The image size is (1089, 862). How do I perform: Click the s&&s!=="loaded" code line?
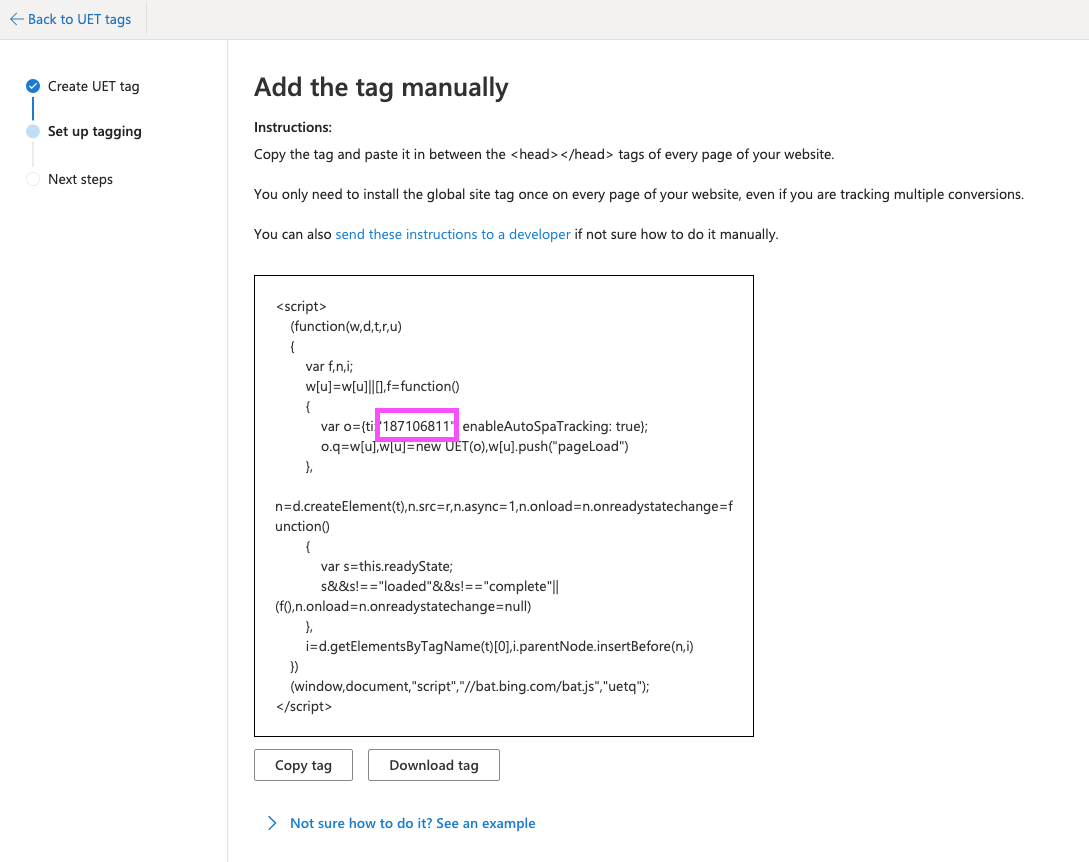[440, 586]
